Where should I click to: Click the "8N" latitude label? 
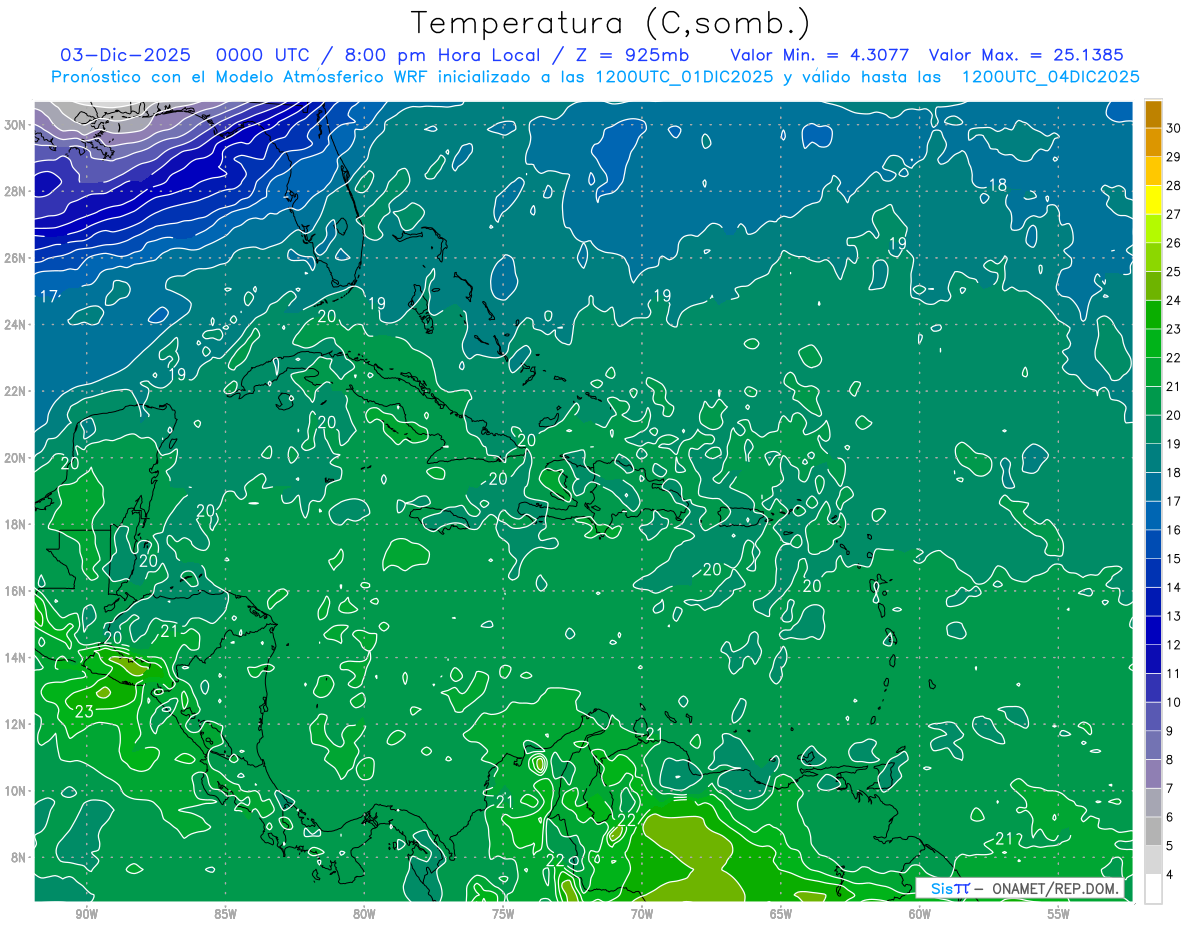(20, 858)
